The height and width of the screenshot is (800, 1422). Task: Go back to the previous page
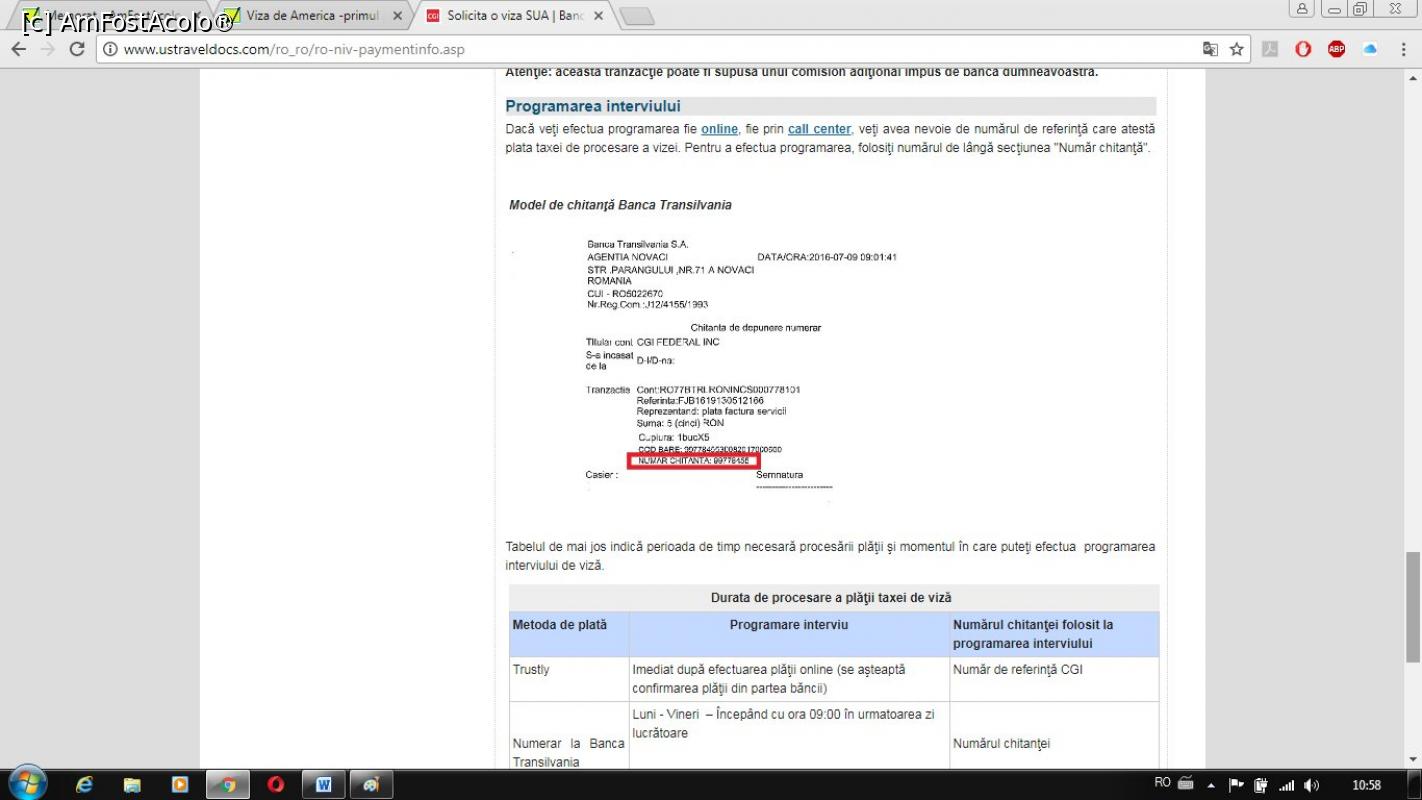pyautogui.click(x=19, y=49)
